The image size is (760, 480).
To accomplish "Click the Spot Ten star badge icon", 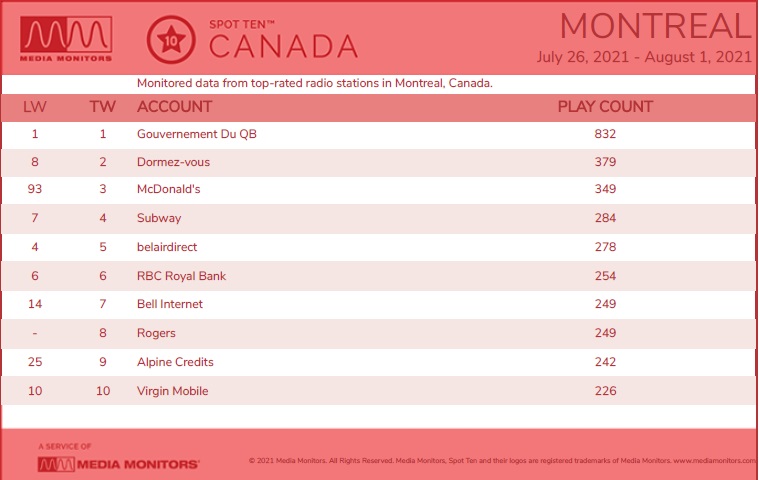I will [171, 40].
